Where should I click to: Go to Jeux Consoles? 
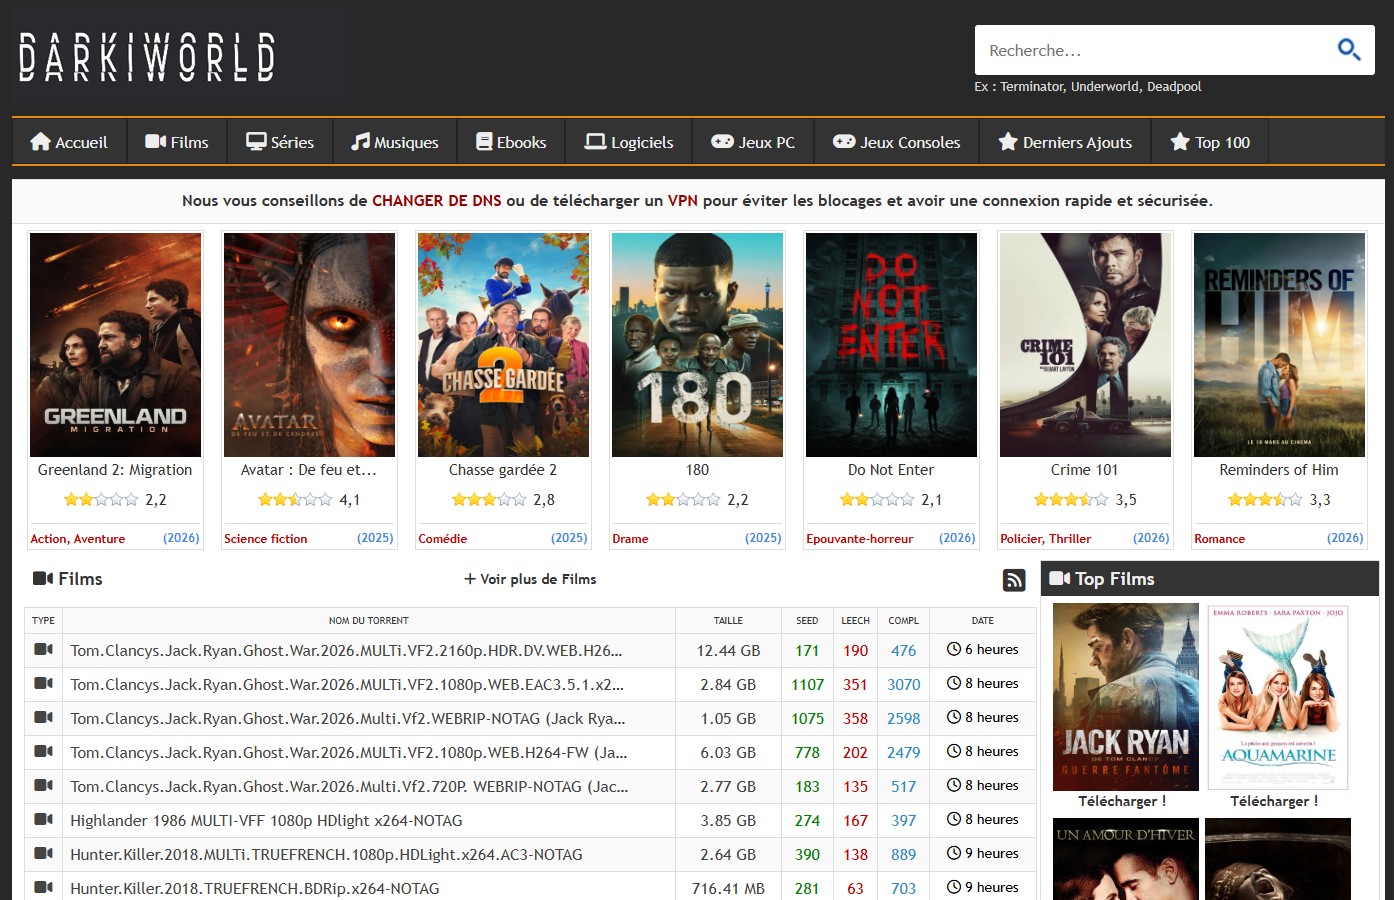click(897, 142)
